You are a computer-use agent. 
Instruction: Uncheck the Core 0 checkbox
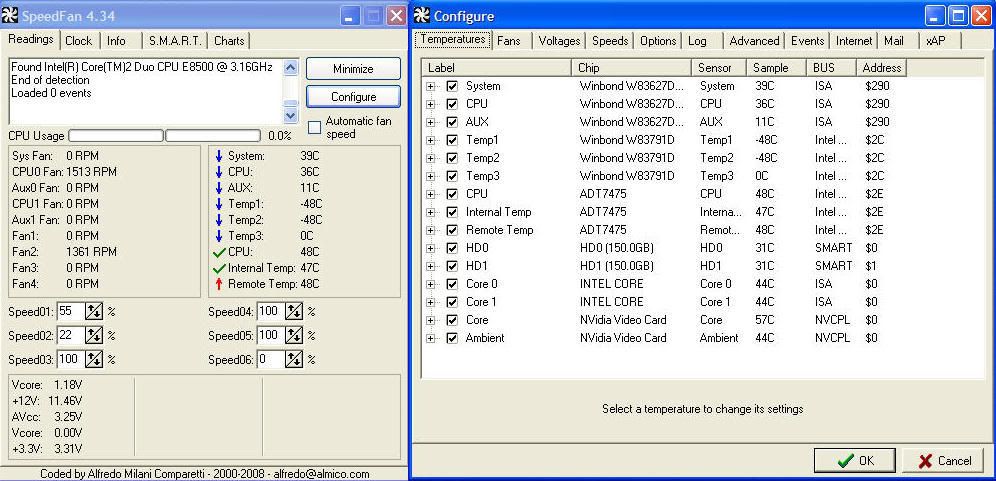tap(452, 284)
